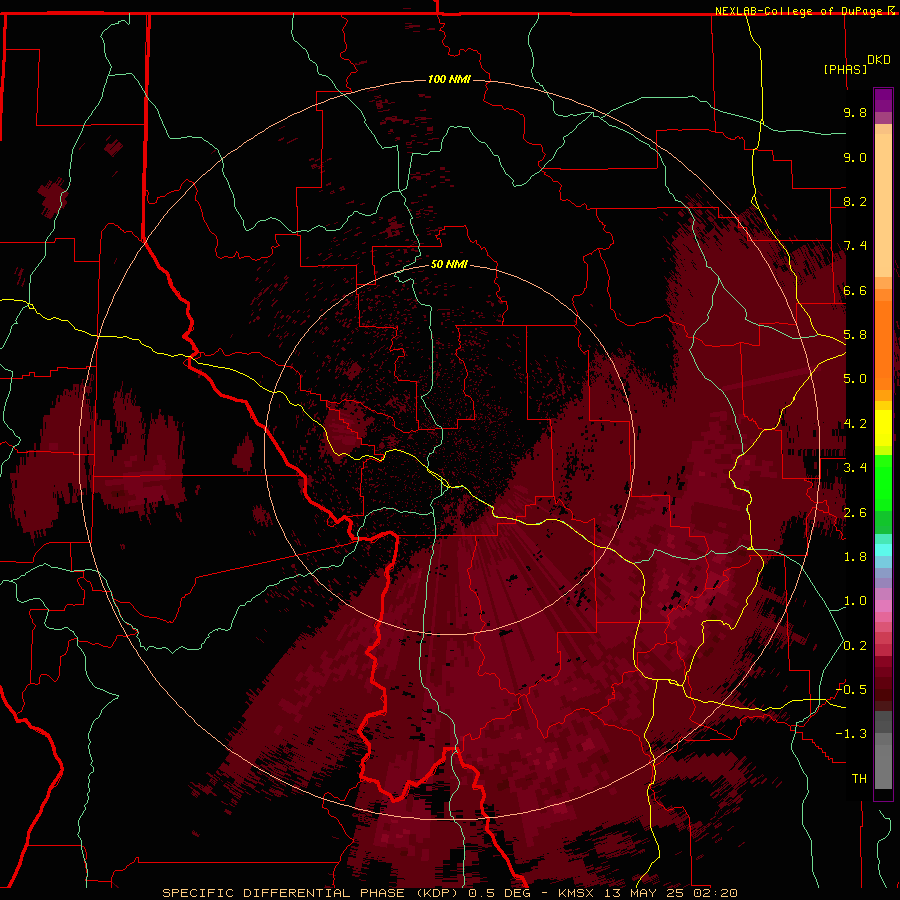Click the 9.0 scale value
The image size is (900, 900).
click(x=855, y=157)
